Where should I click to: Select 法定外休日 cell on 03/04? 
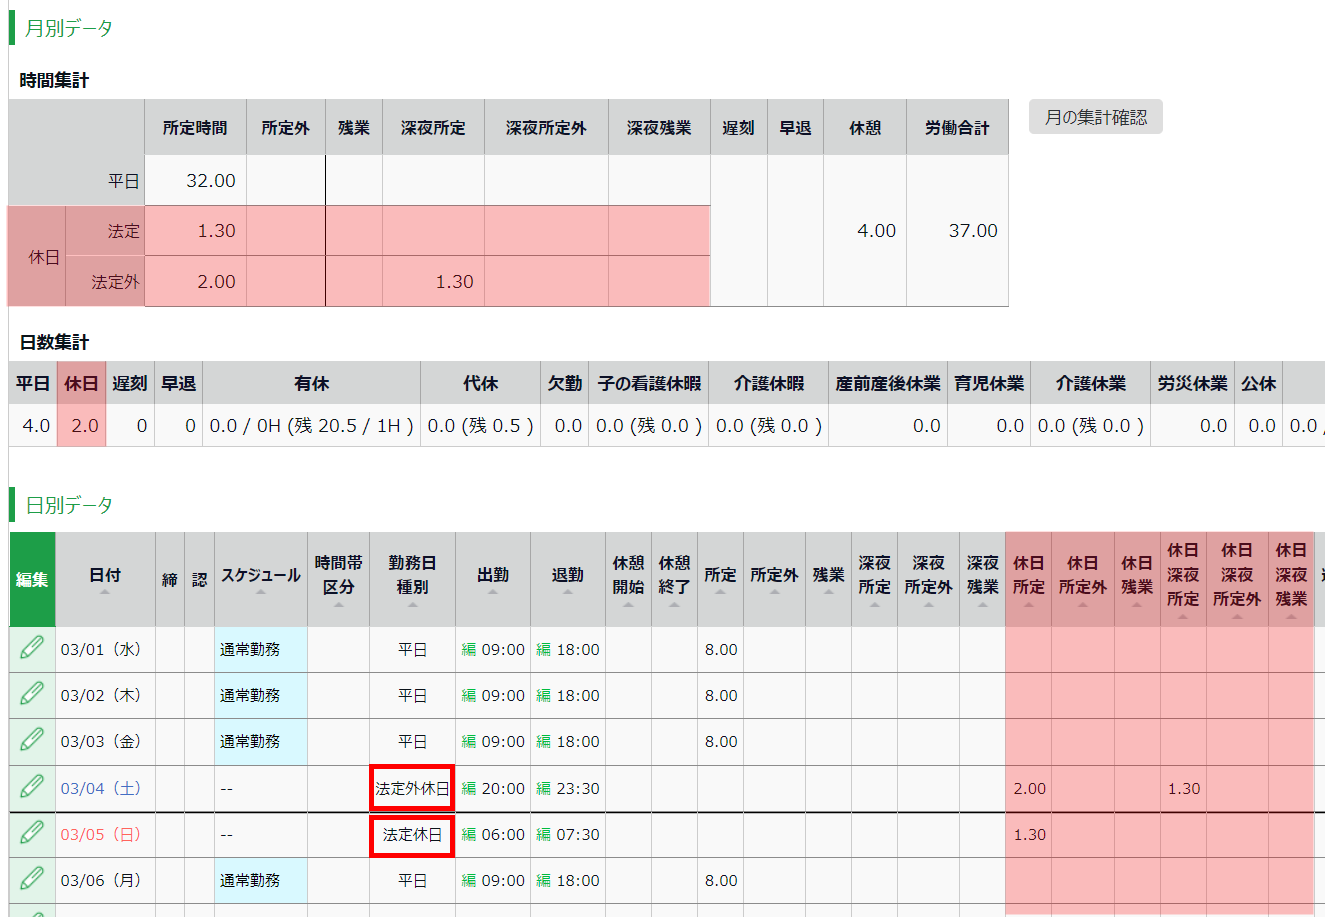pos(412,789)
